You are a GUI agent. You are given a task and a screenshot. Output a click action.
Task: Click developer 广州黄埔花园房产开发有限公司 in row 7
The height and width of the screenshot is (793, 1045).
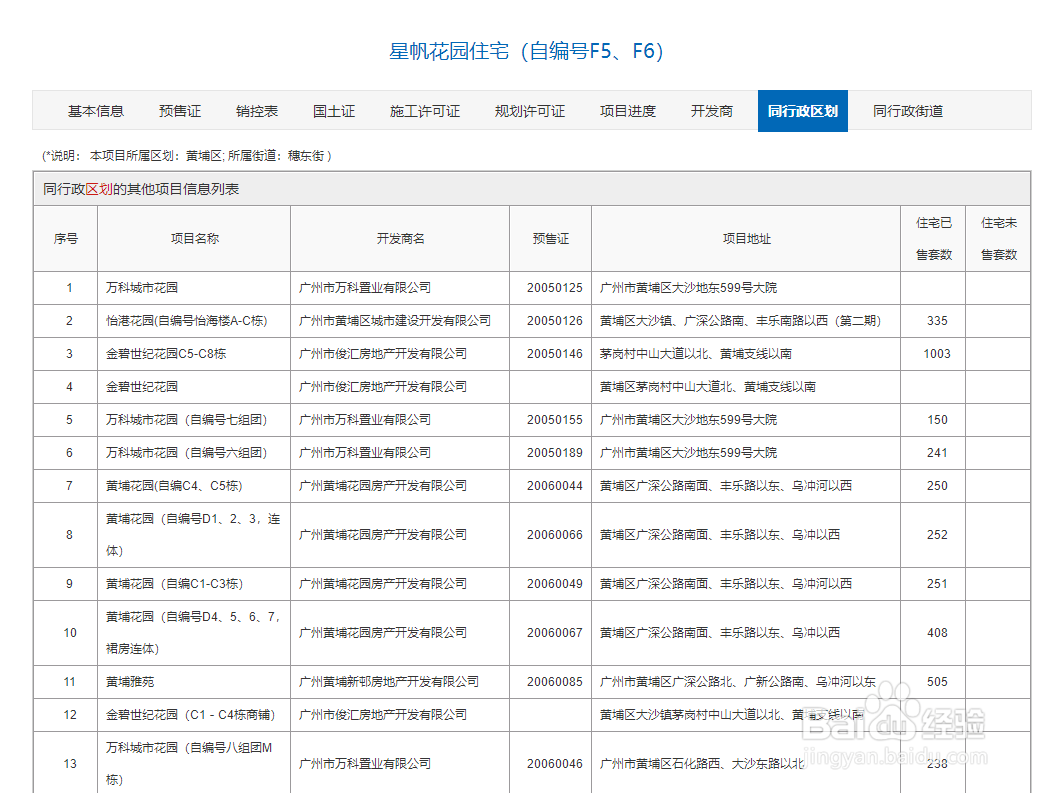[383, 486]
